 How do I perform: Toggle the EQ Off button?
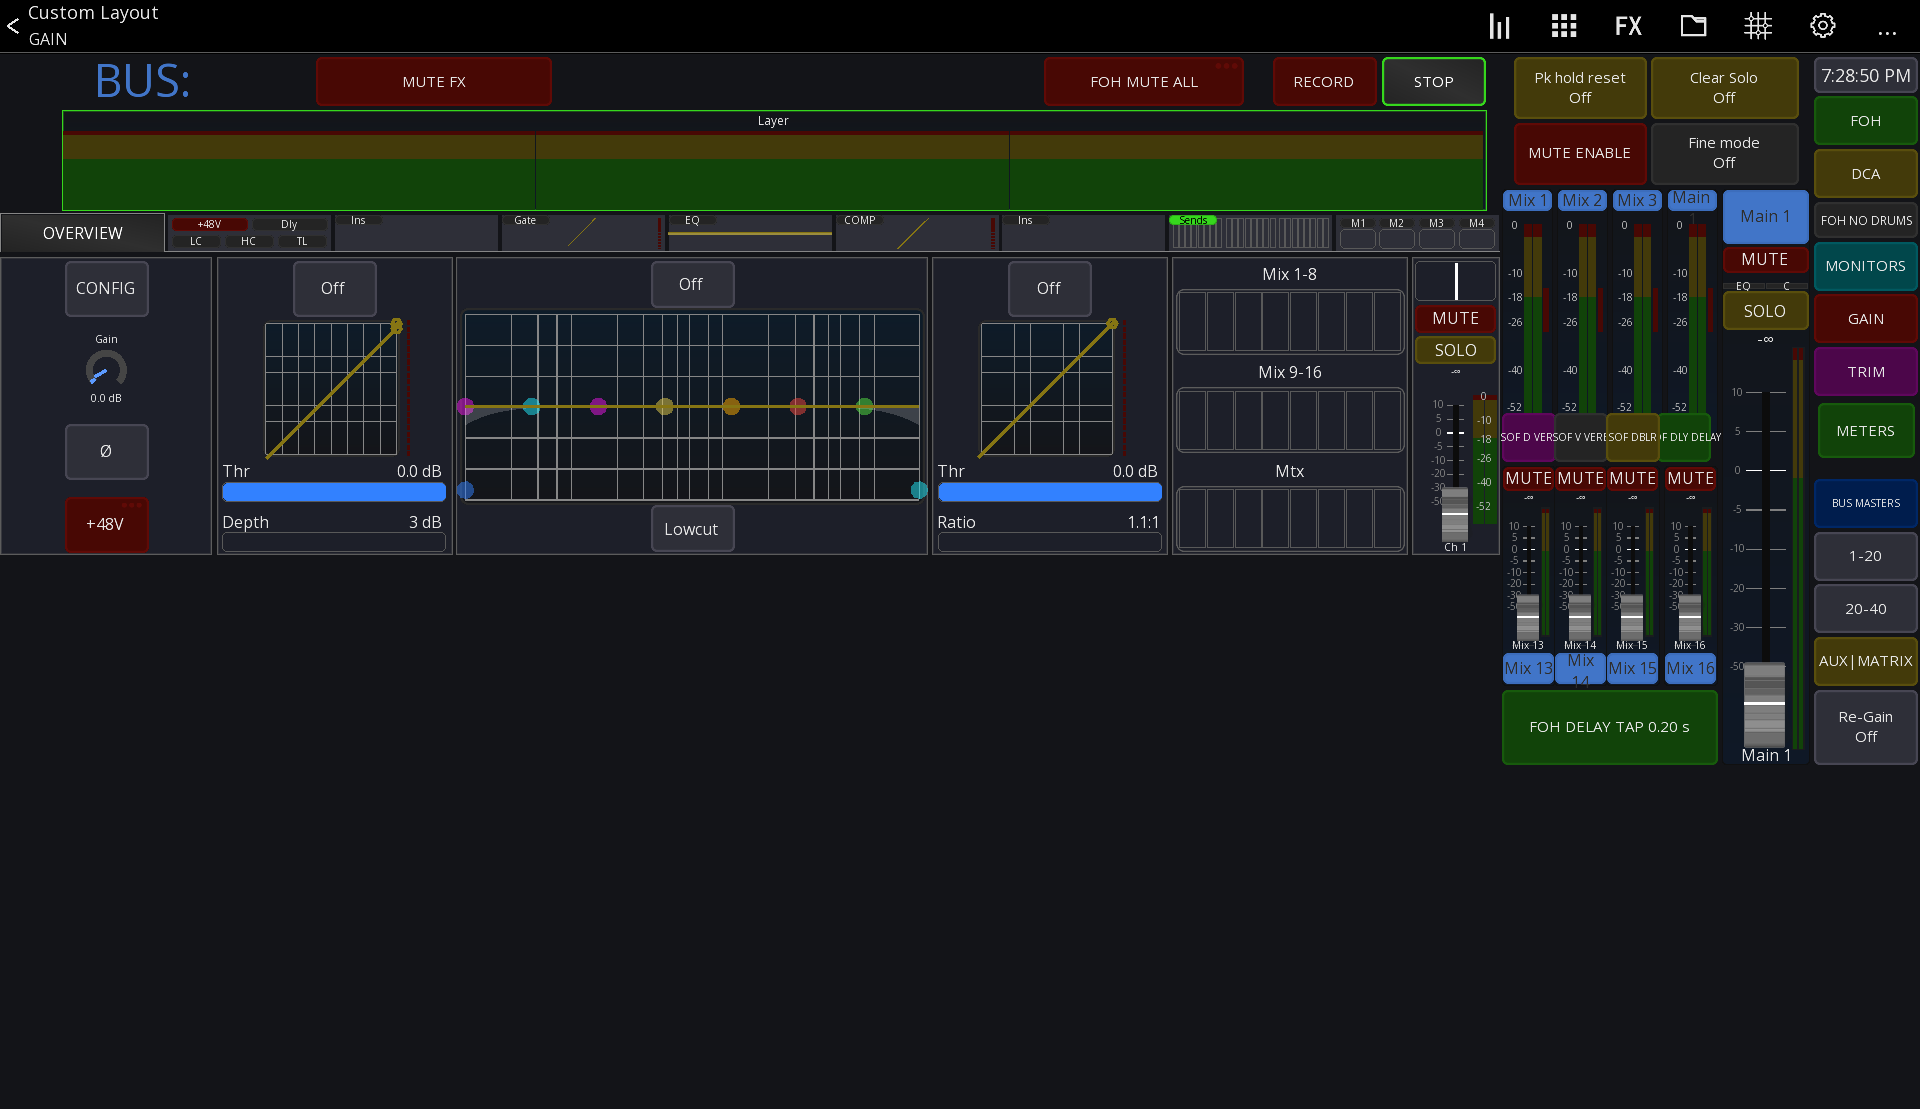coord(692,284)
